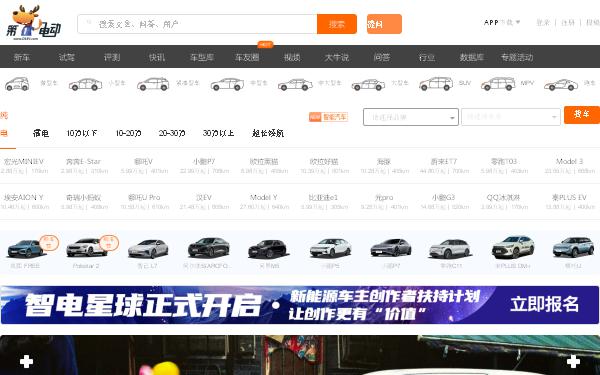Open the 欧拉黑猫 model link
This screenshot has height=375, width=600.
[264, 161]
